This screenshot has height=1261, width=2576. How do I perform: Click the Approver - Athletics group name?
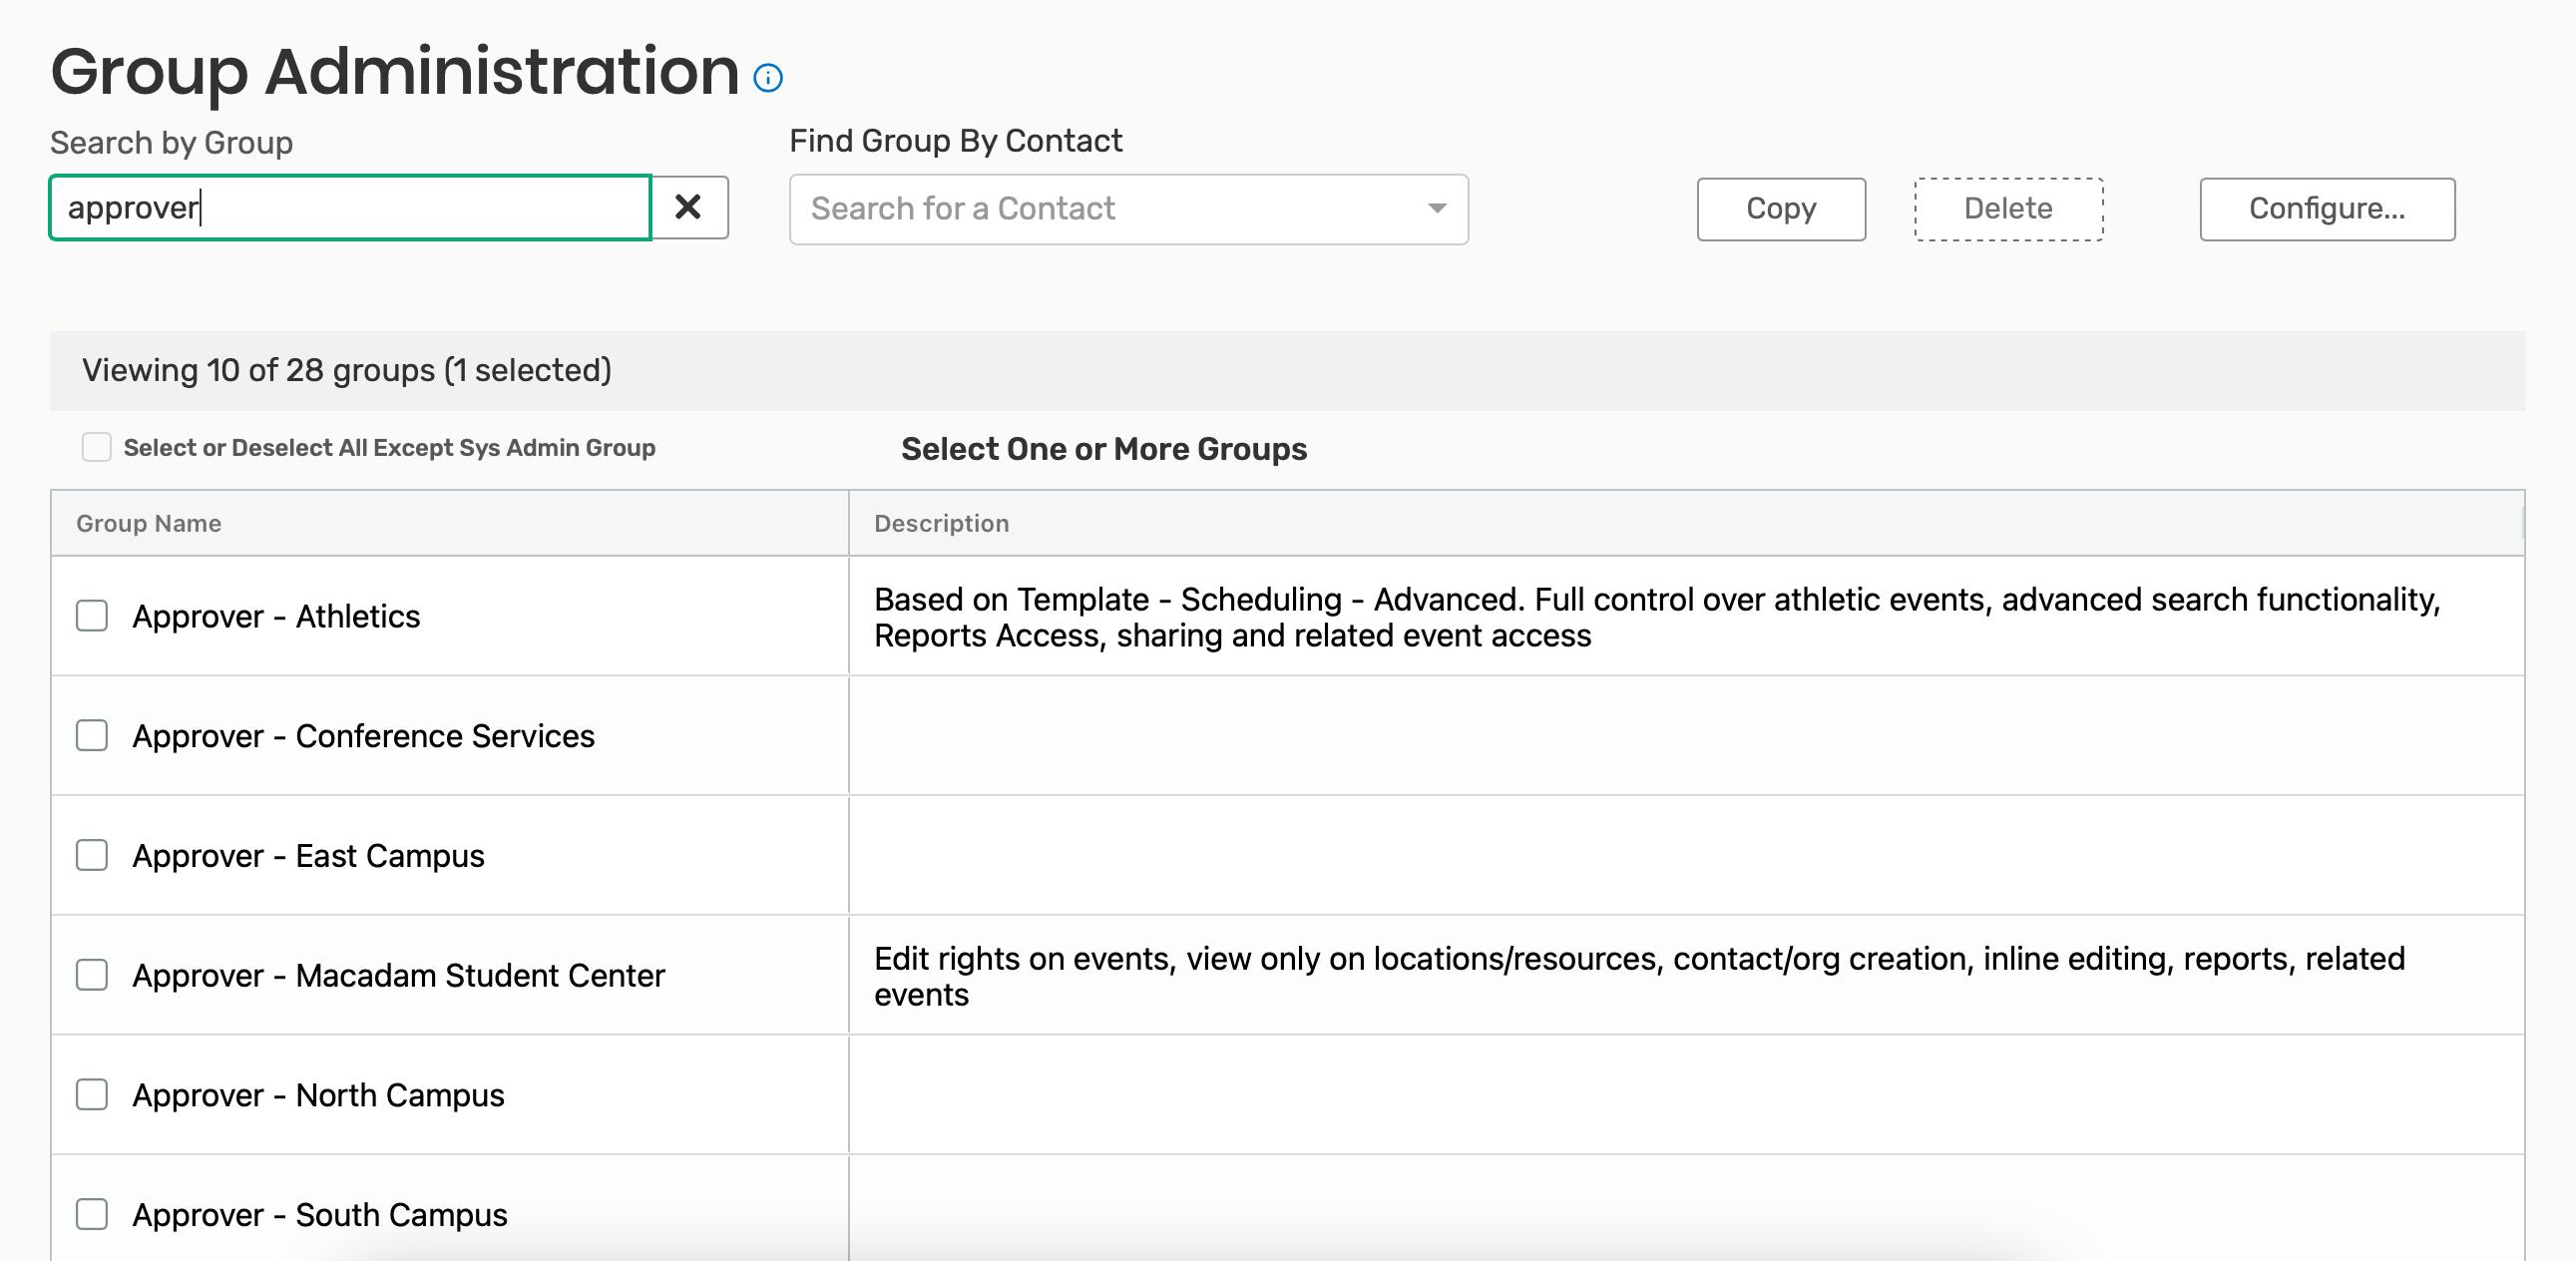[276, 616]
